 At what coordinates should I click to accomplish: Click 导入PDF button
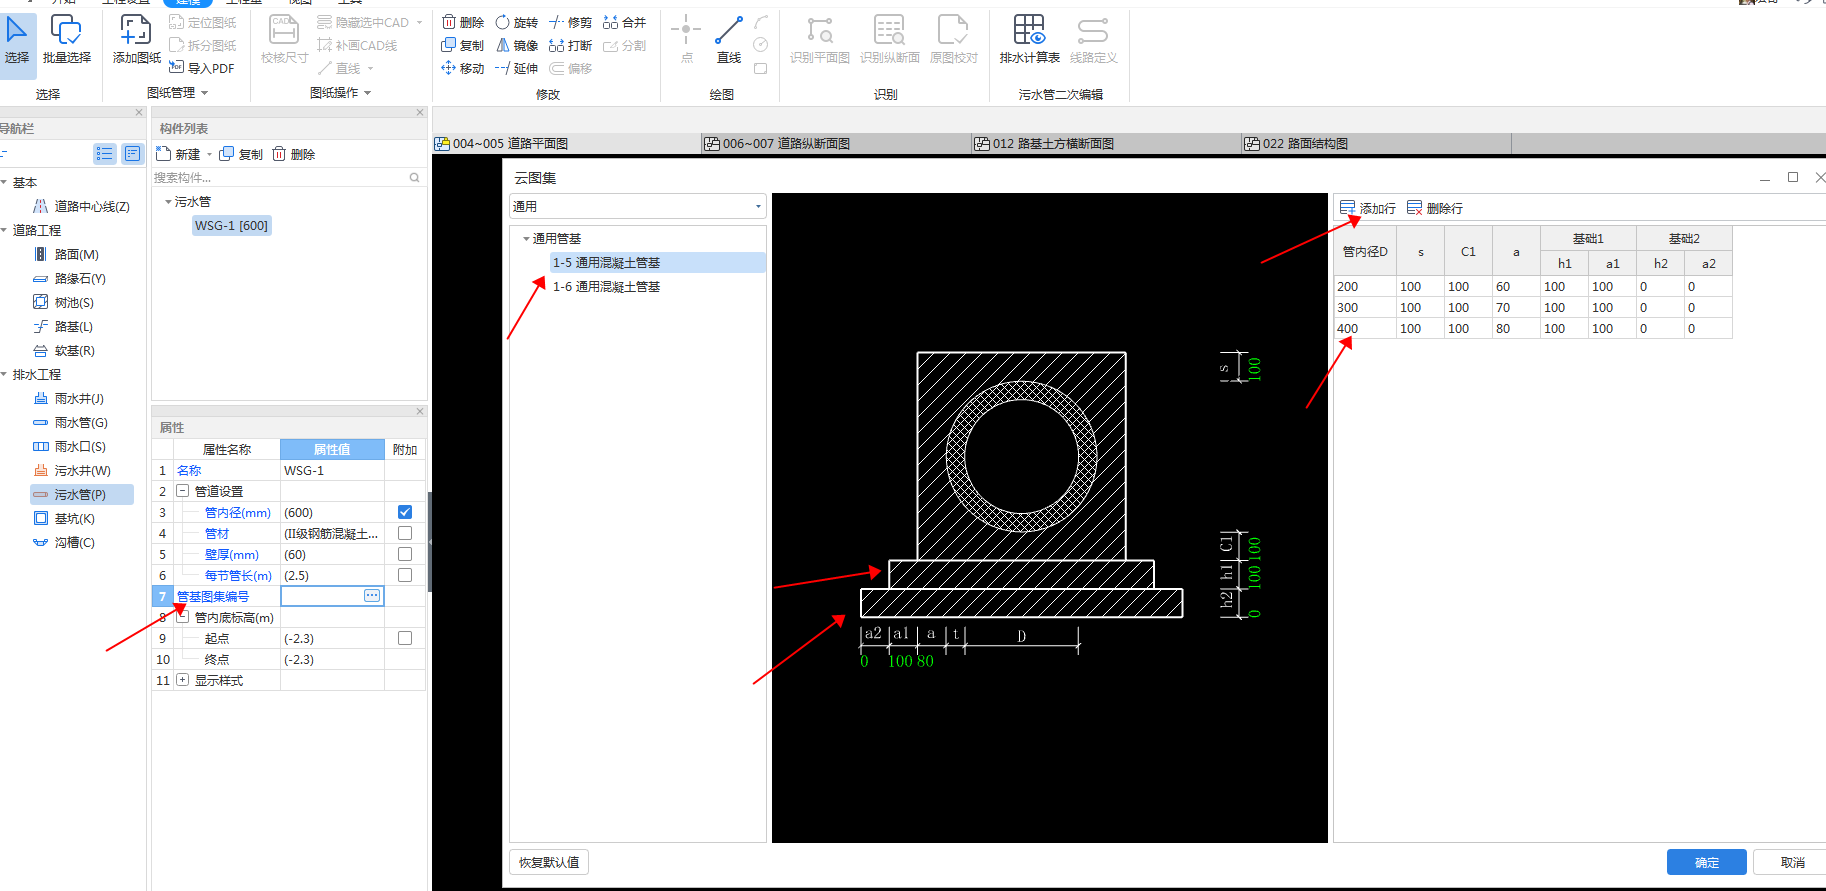[202, 68]
